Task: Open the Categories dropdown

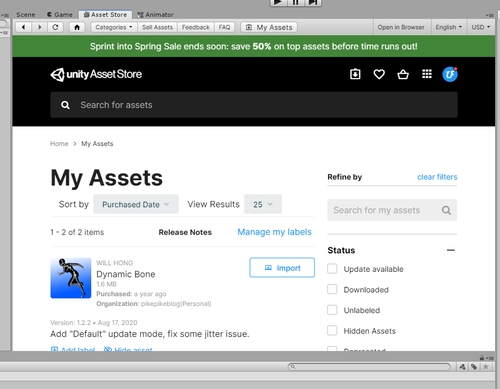Action: [114, 27]
